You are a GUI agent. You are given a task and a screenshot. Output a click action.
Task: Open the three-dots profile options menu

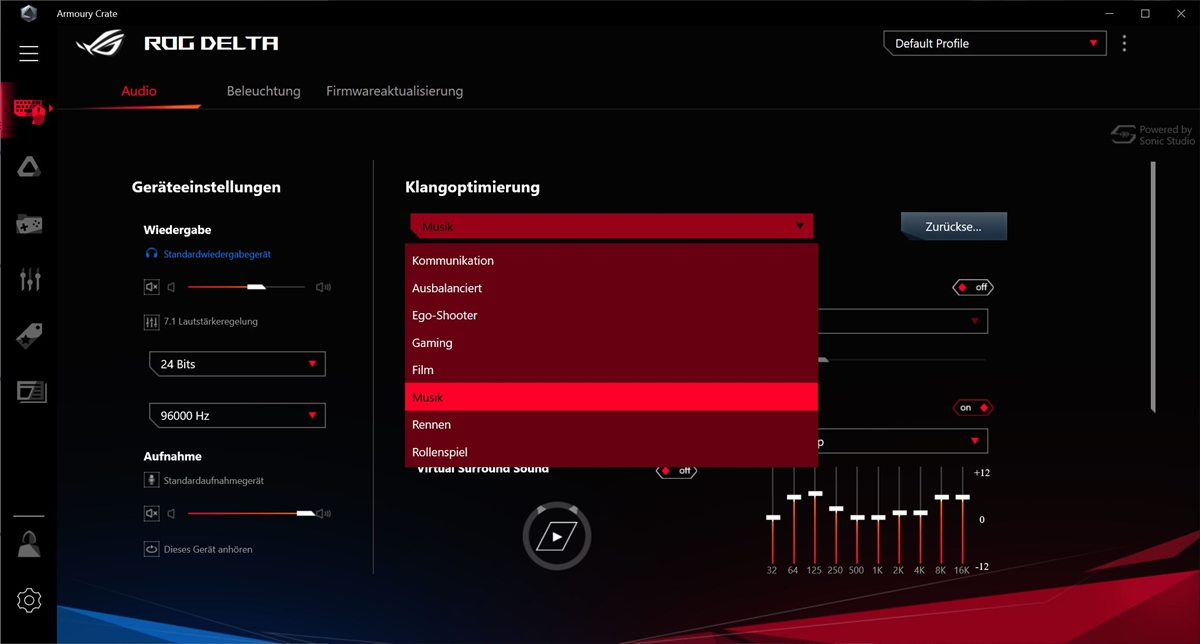[1124, 44]
